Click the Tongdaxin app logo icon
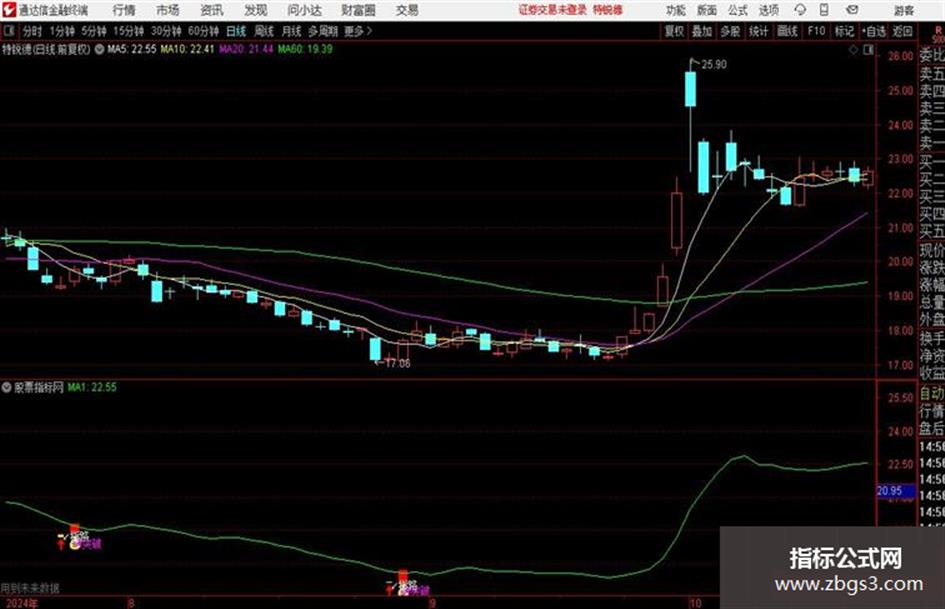Viewport: 945px width, 609px height. (8, 10)
